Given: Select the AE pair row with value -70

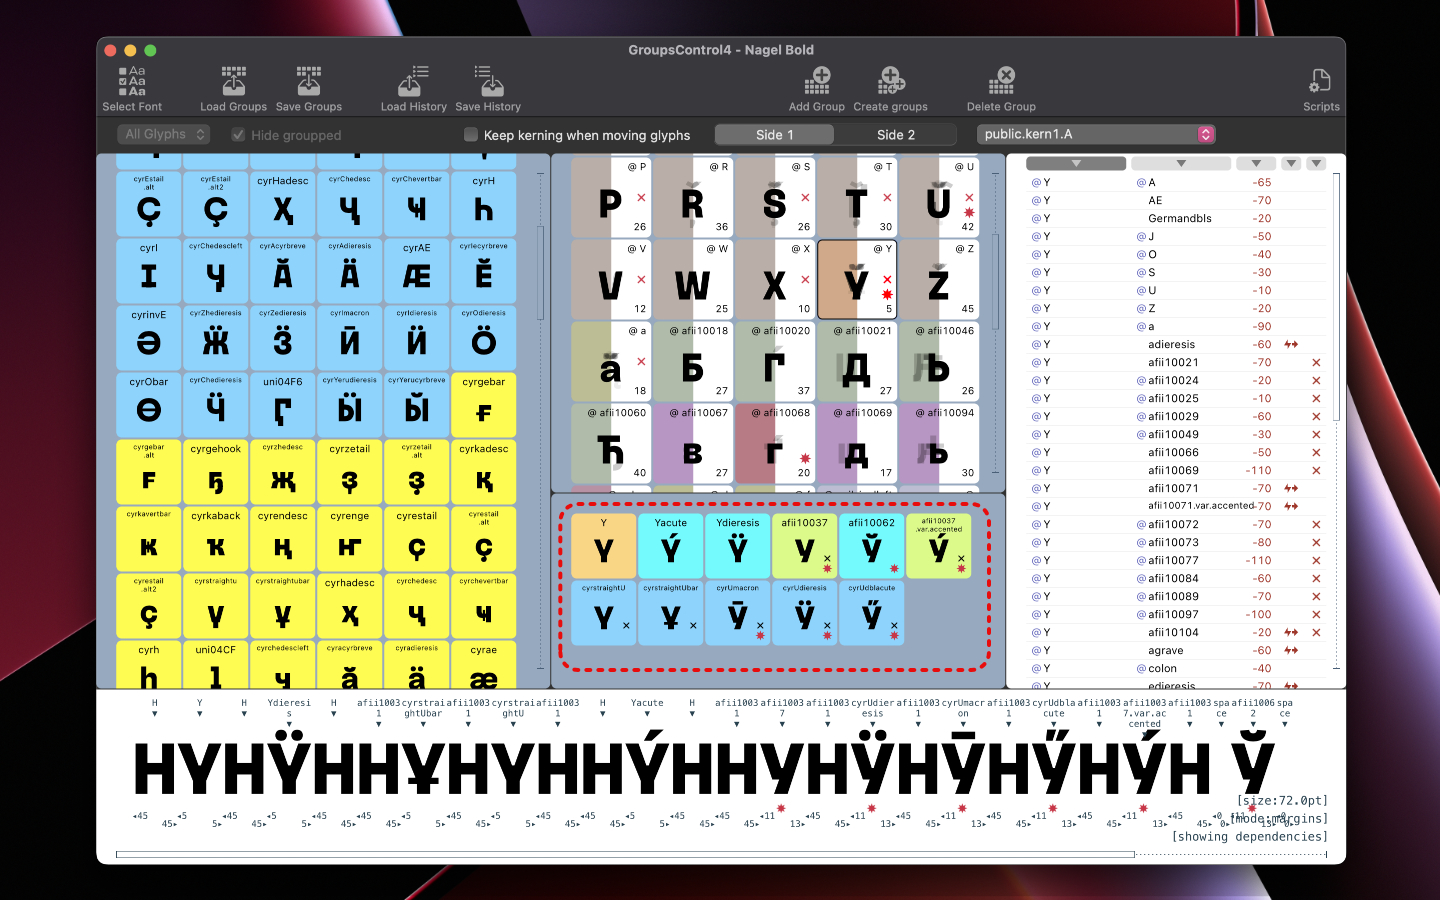Looking at the screenshot, I should [1177, 201].
